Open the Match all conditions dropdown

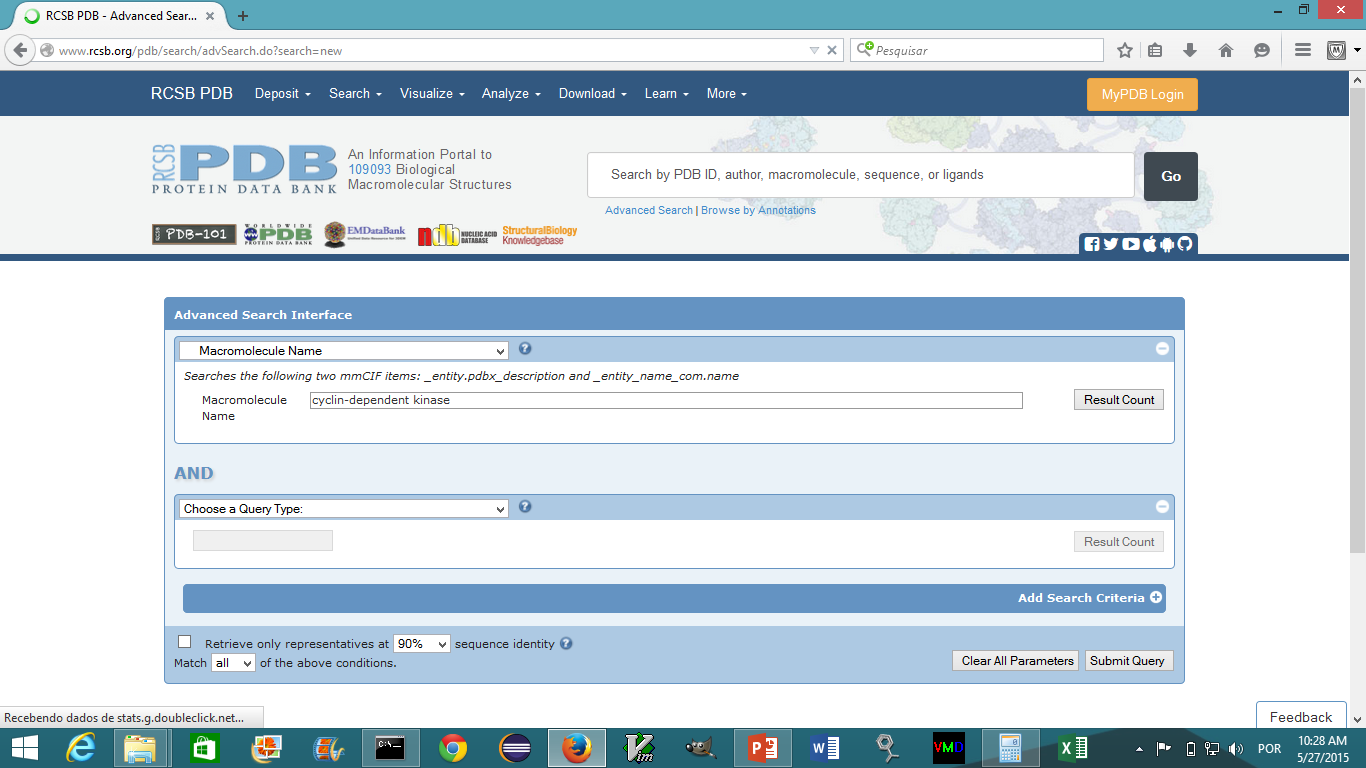tap(233, 663)
